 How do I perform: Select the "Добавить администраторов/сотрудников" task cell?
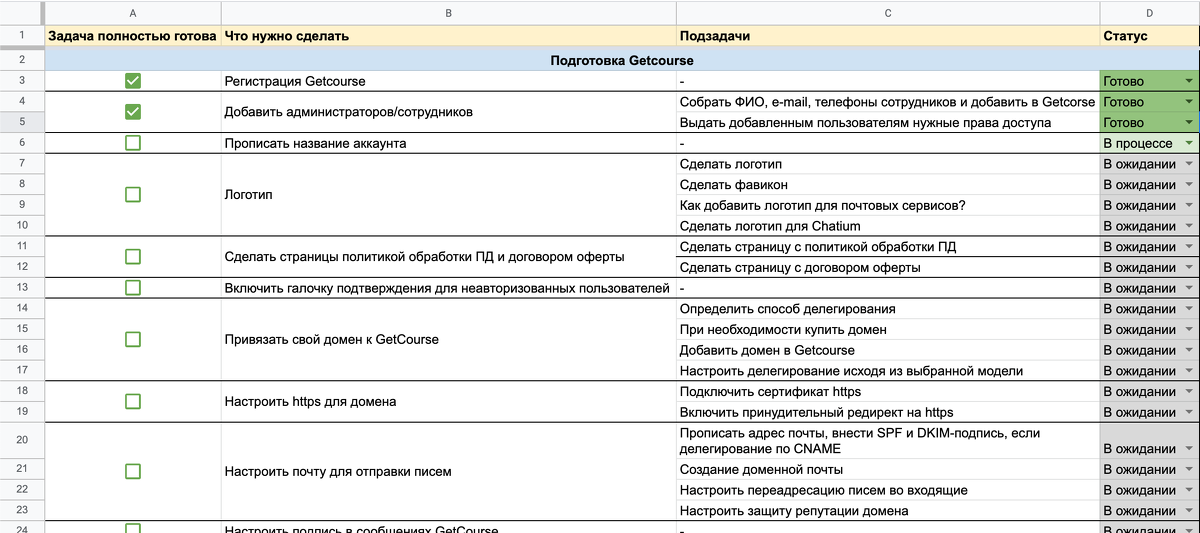[x=448, y=112]
